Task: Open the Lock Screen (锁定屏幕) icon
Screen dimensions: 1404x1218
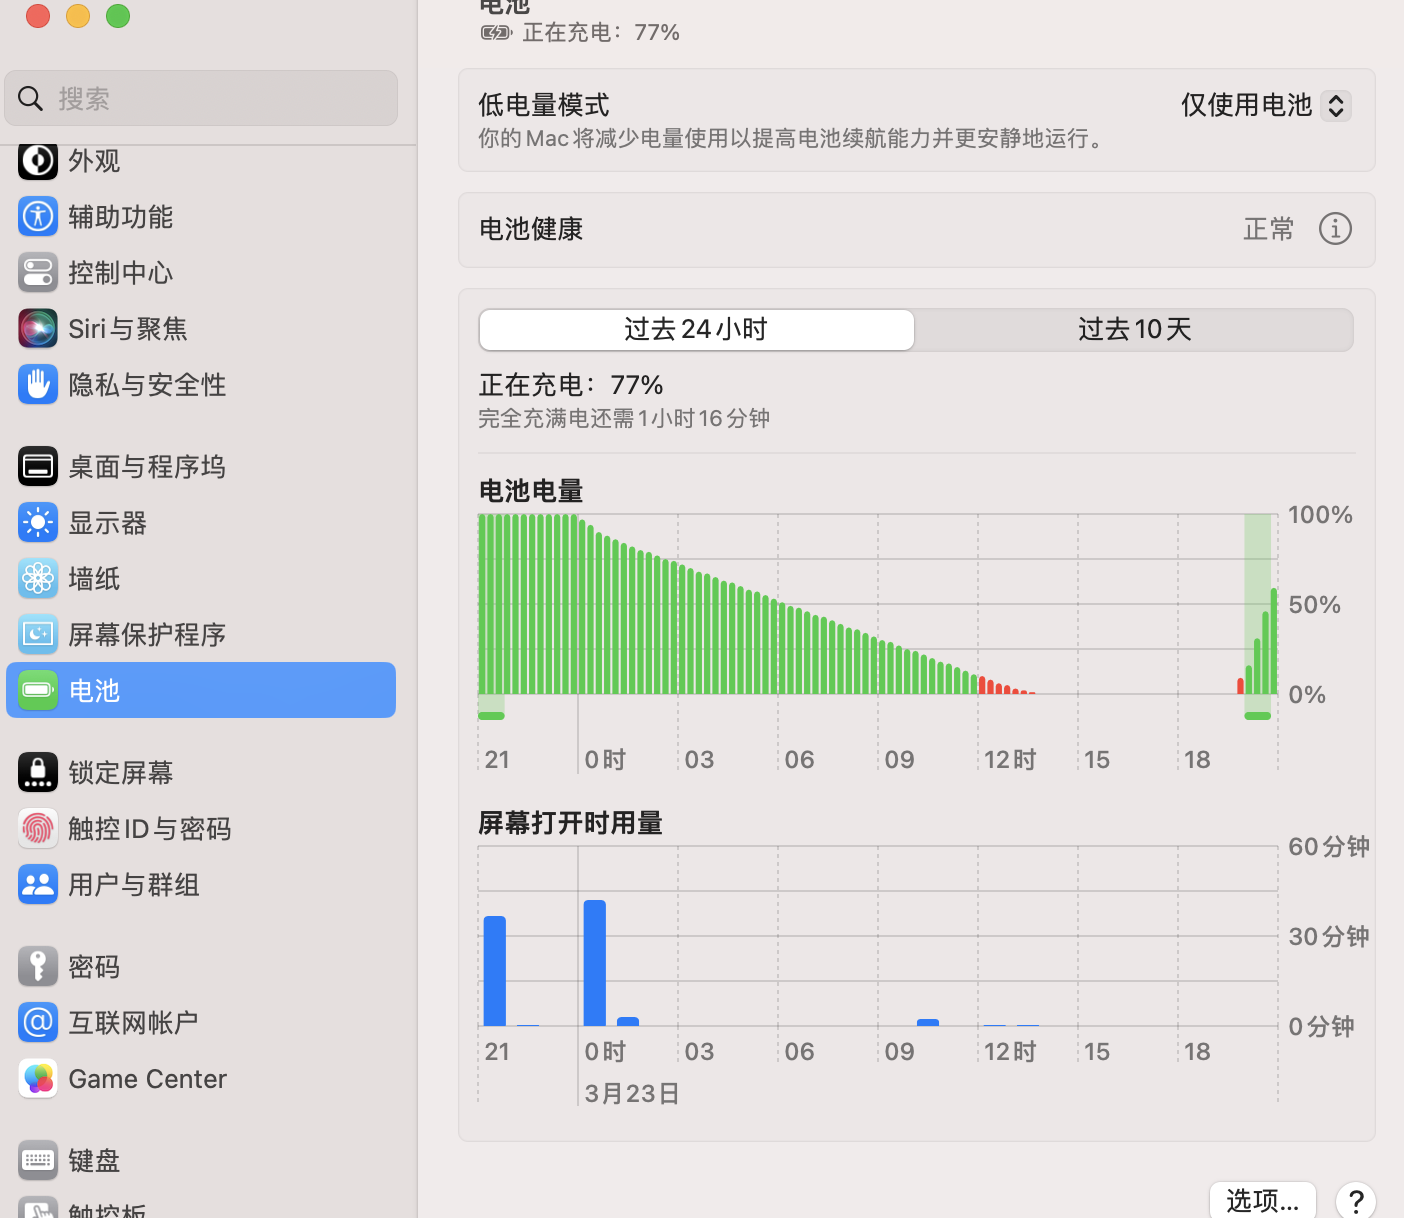Action: (x=38, y=773)
